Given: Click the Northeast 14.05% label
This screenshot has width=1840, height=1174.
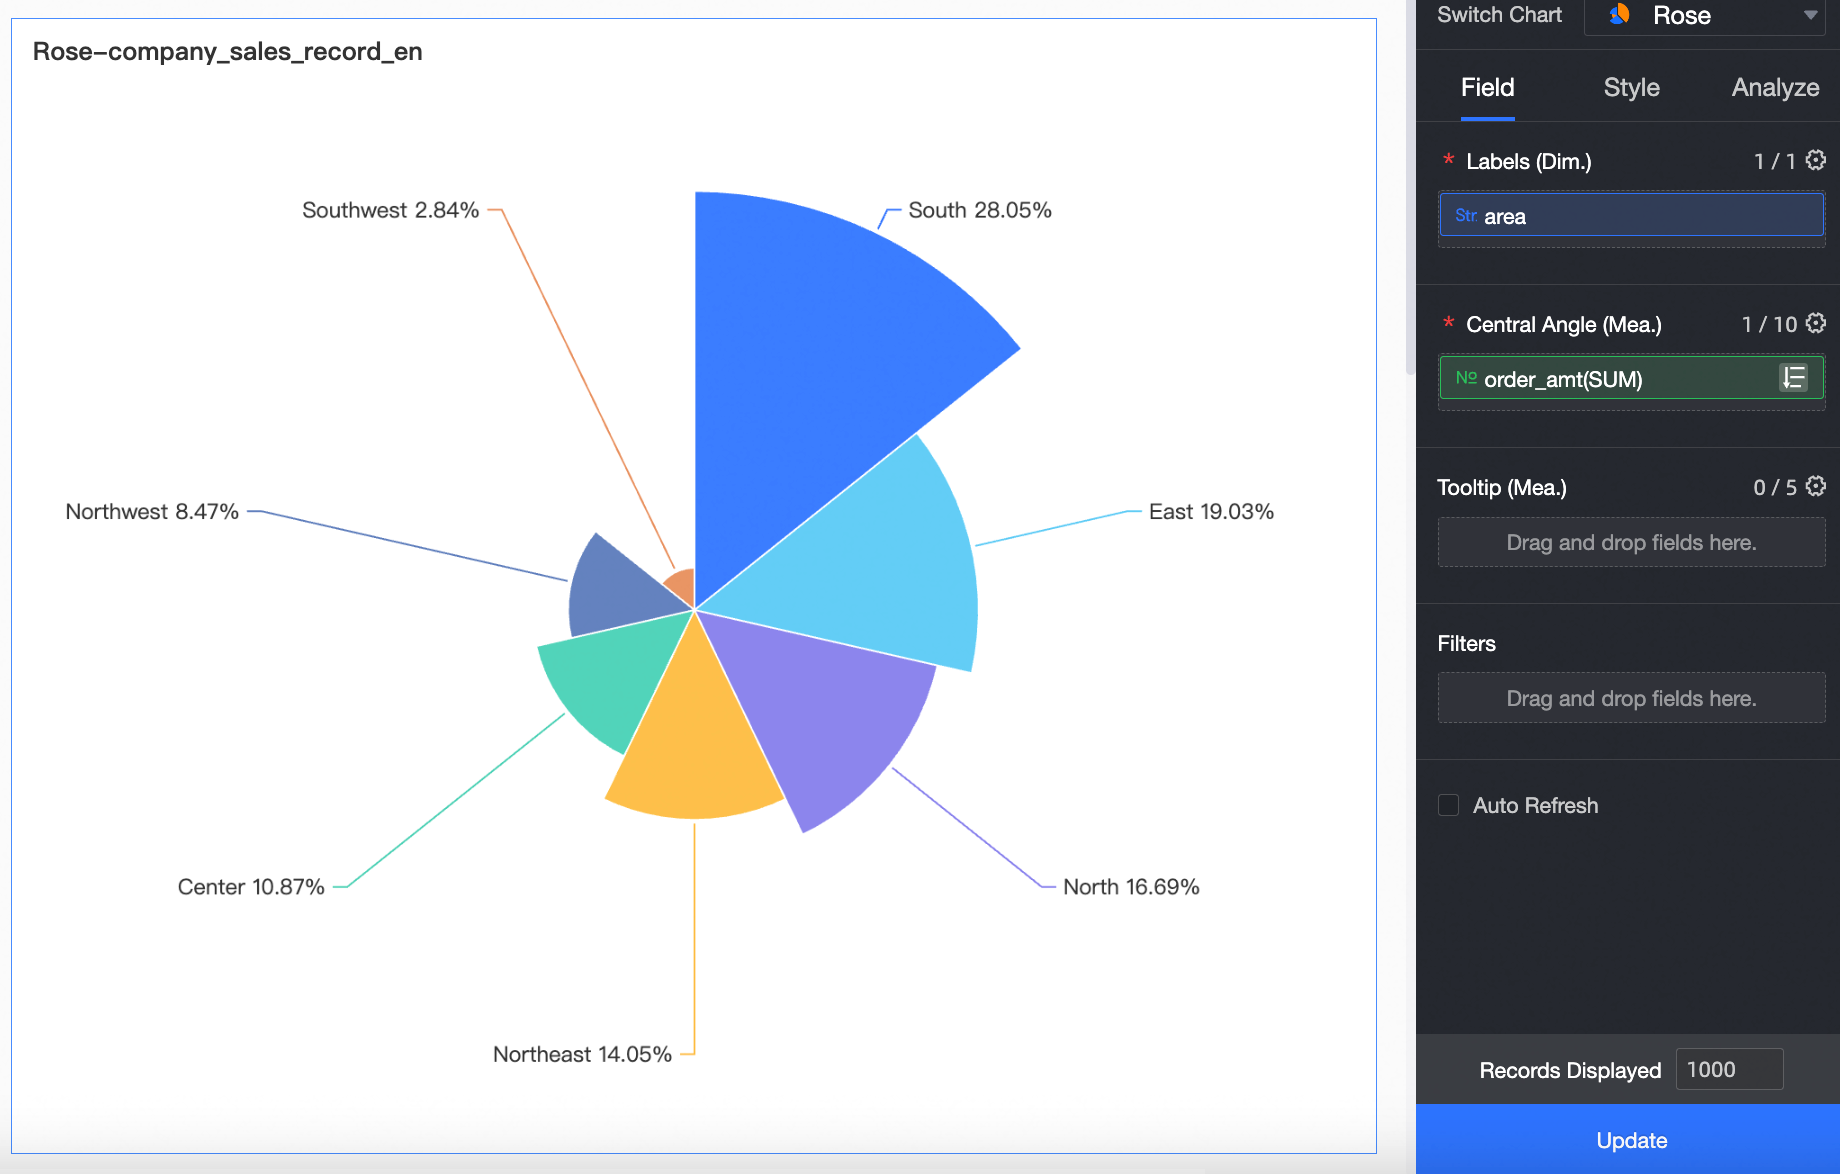Looking at the screenshot, I should pos(582,1054).
